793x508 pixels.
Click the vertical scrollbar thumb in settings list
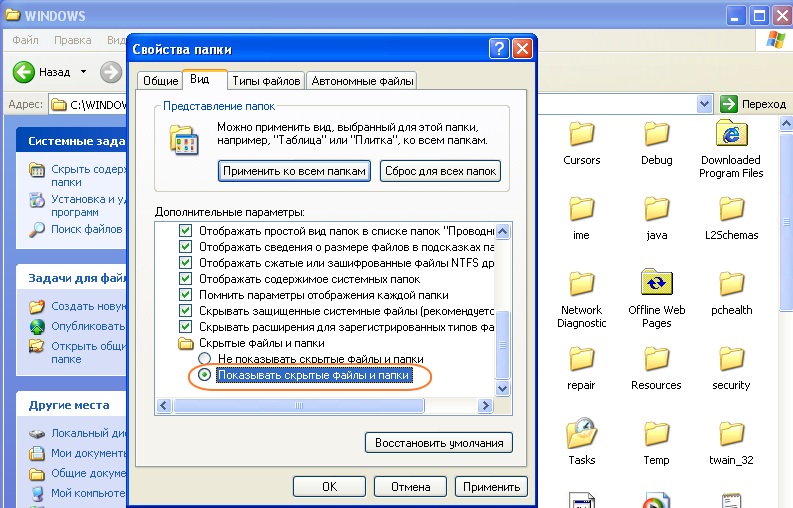(x=502, y=345)
